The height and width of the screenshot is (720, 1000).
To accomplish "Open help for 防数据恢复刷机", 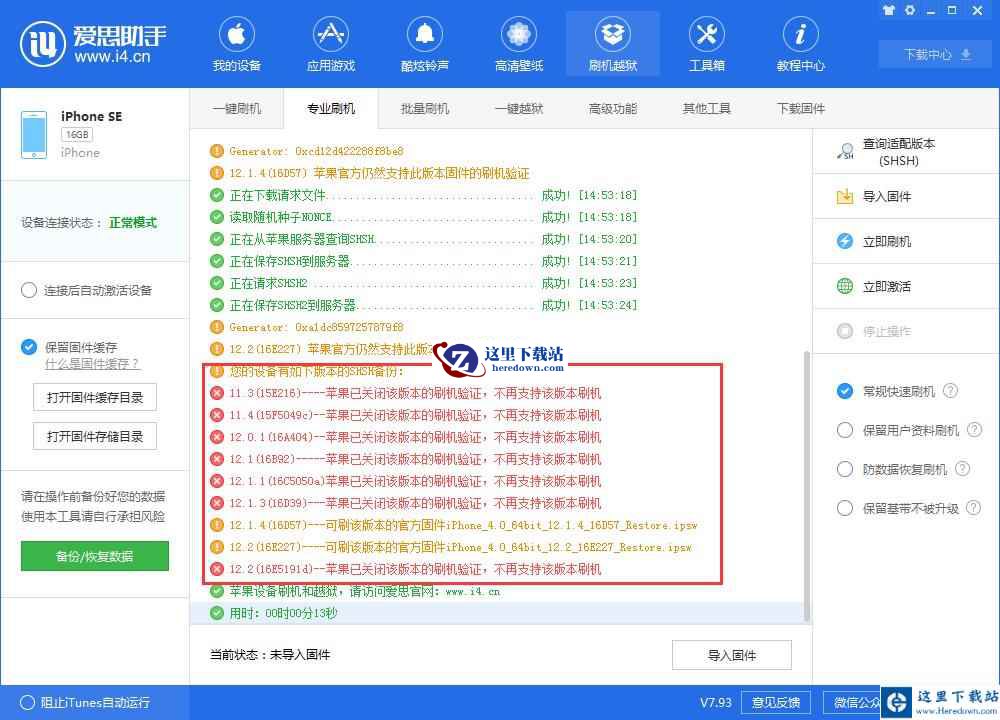I will click(x=962, y=469).
